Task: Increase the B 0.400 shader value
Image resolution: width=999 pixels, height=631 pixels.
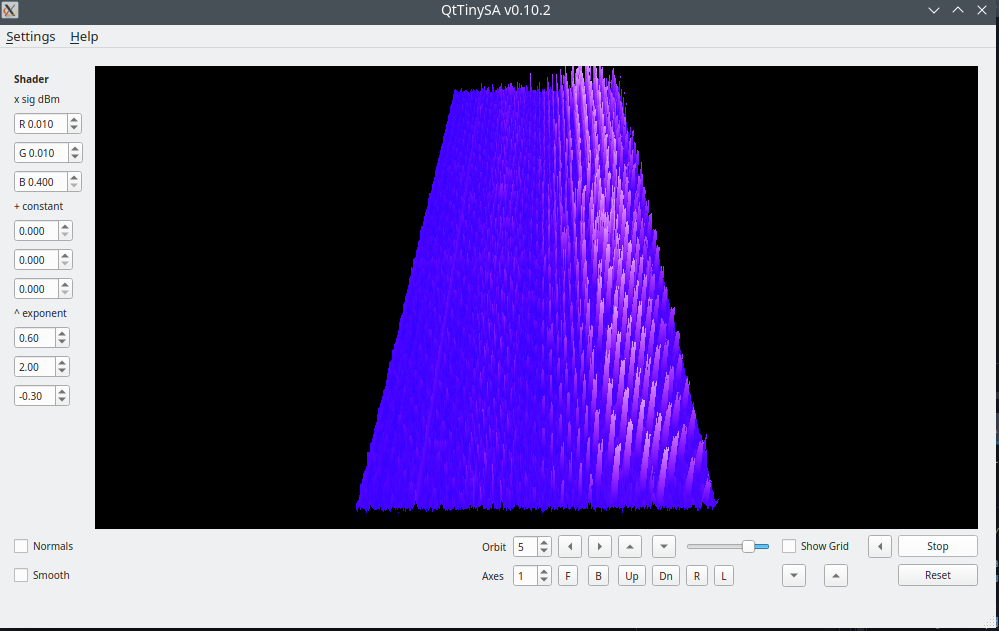Action: (74, 177)
